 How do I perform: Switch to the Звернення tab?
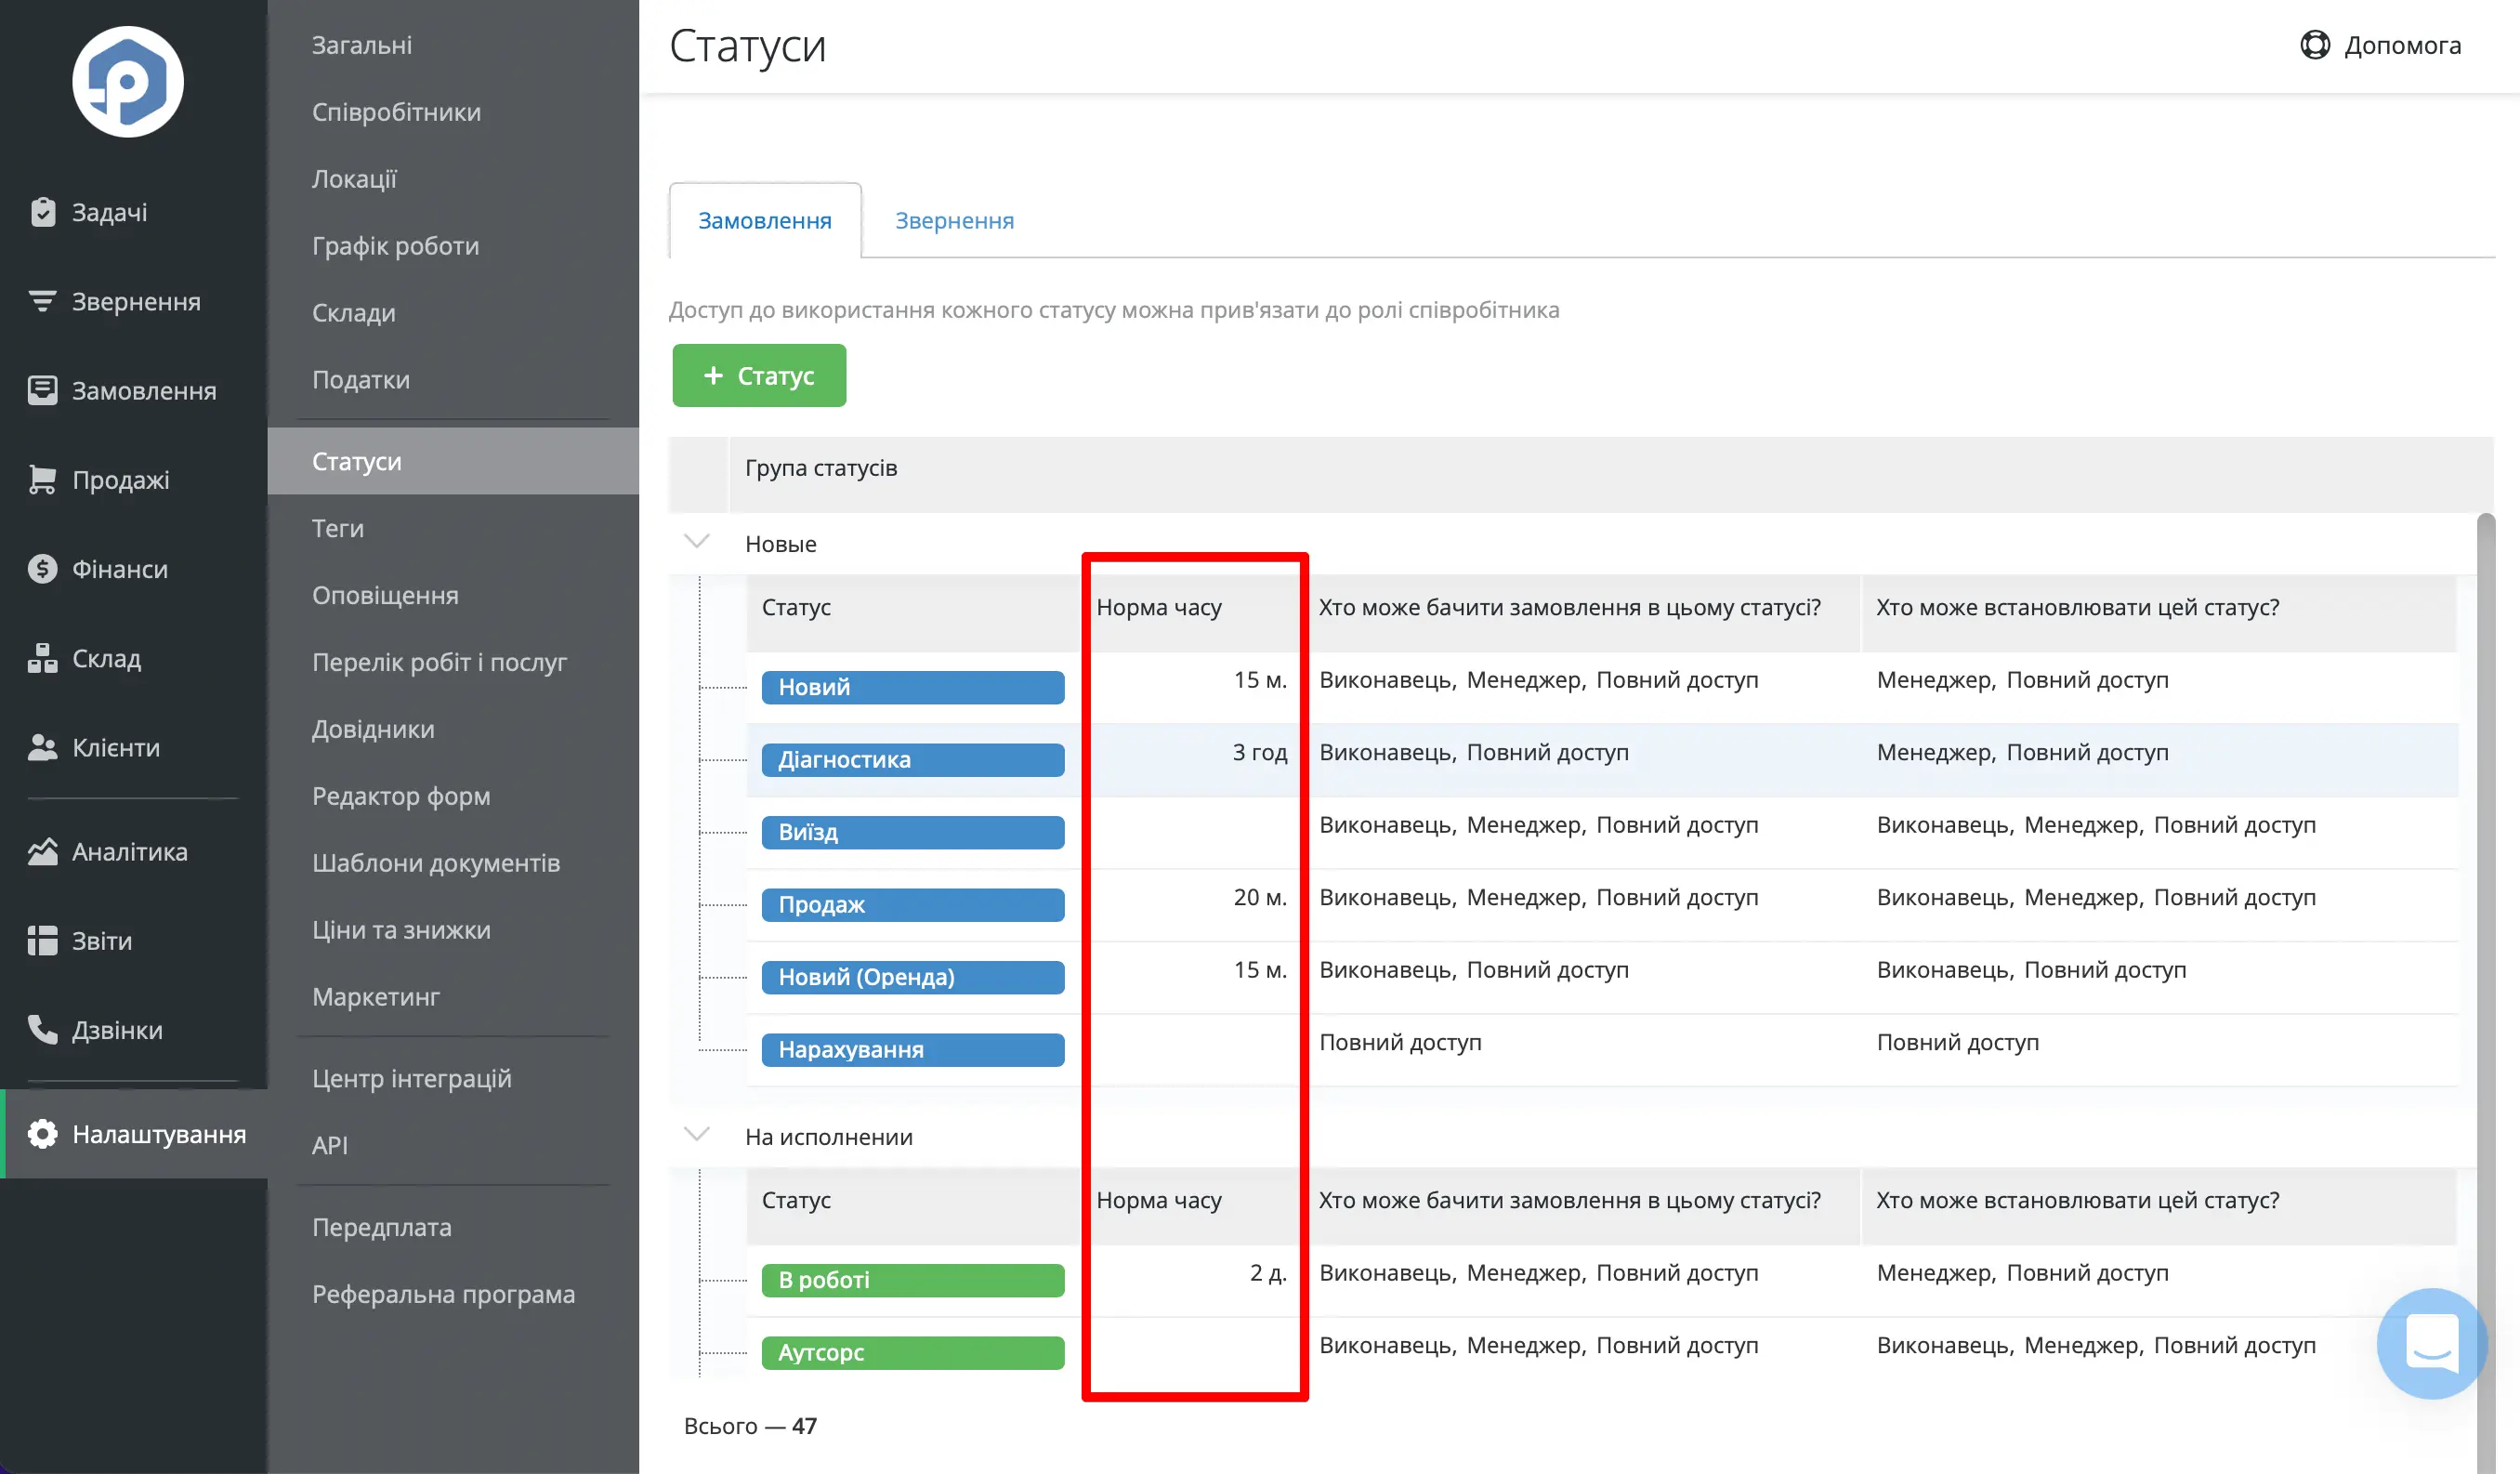[954, 220]
